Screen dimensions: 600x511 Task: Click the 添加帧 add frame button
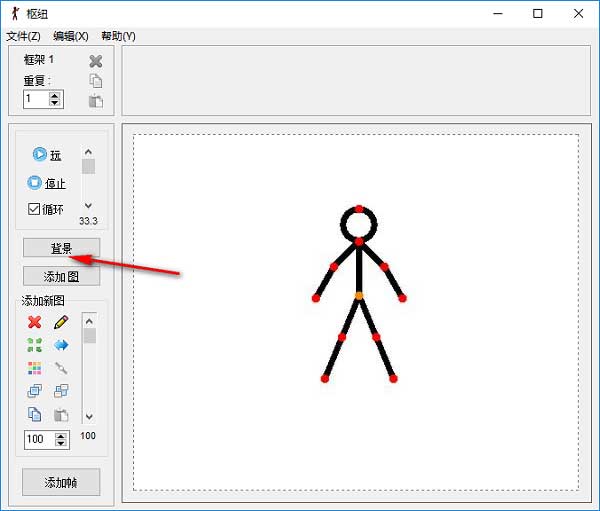(61, 482)
